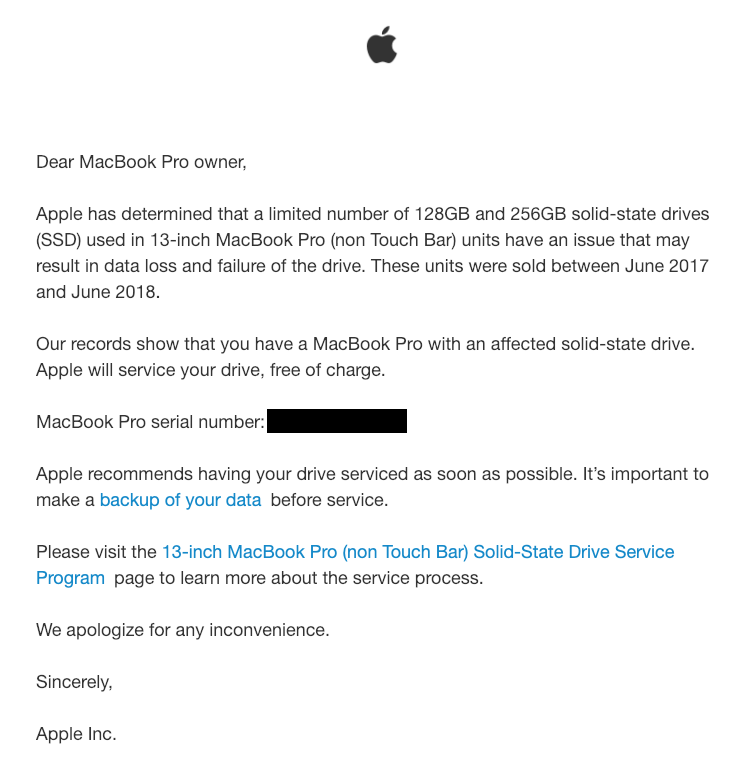This screenshot has width=749, height=770.
Task: Select the "Sincerely," closing text
Action: pyautogui.click(x=74, y=682)
